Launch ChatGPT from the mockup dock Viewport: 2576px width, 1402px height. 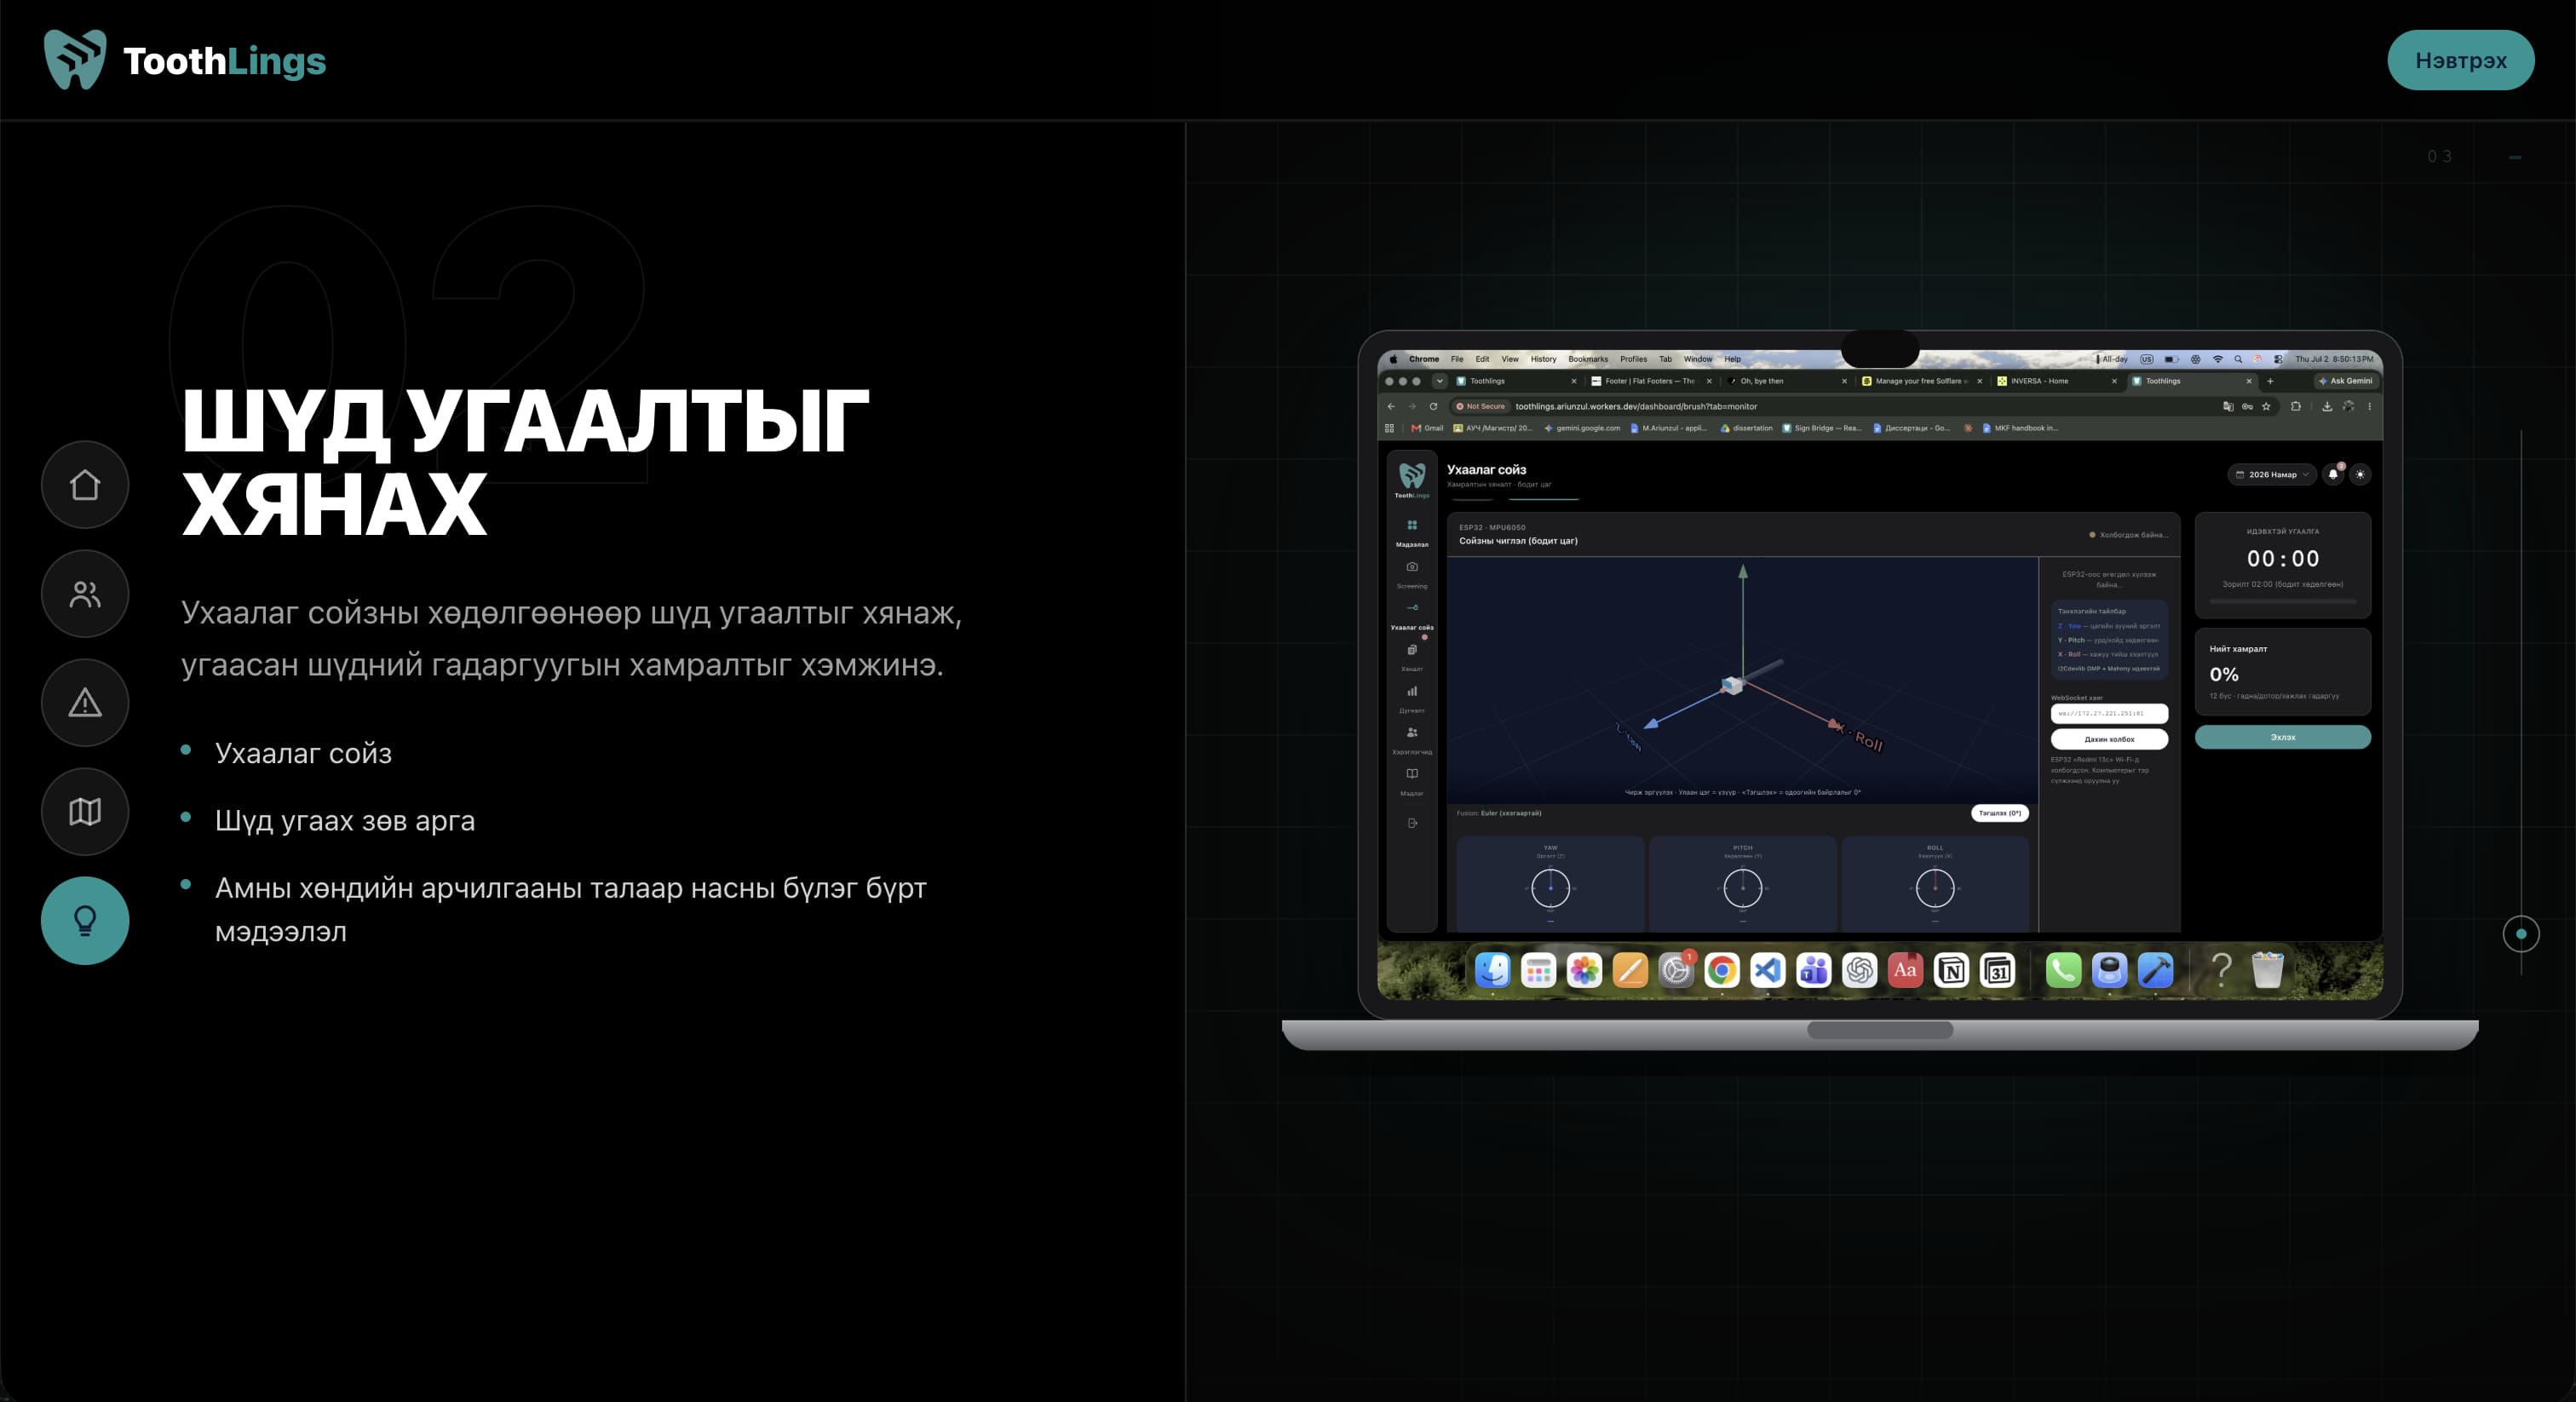1860,970
